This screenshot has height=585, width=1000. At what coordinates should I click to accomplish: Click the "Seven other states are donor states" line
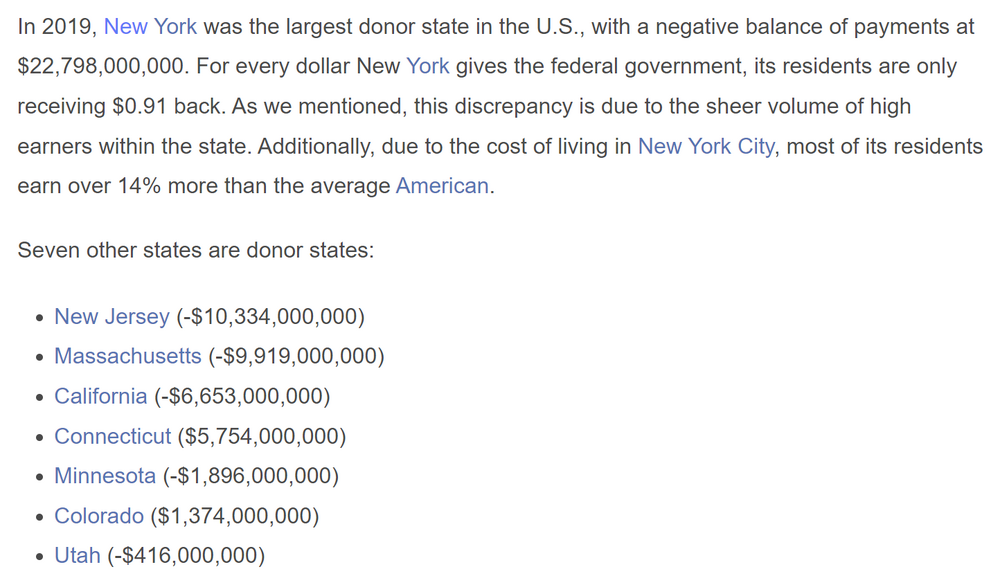(x=196, y=249)
